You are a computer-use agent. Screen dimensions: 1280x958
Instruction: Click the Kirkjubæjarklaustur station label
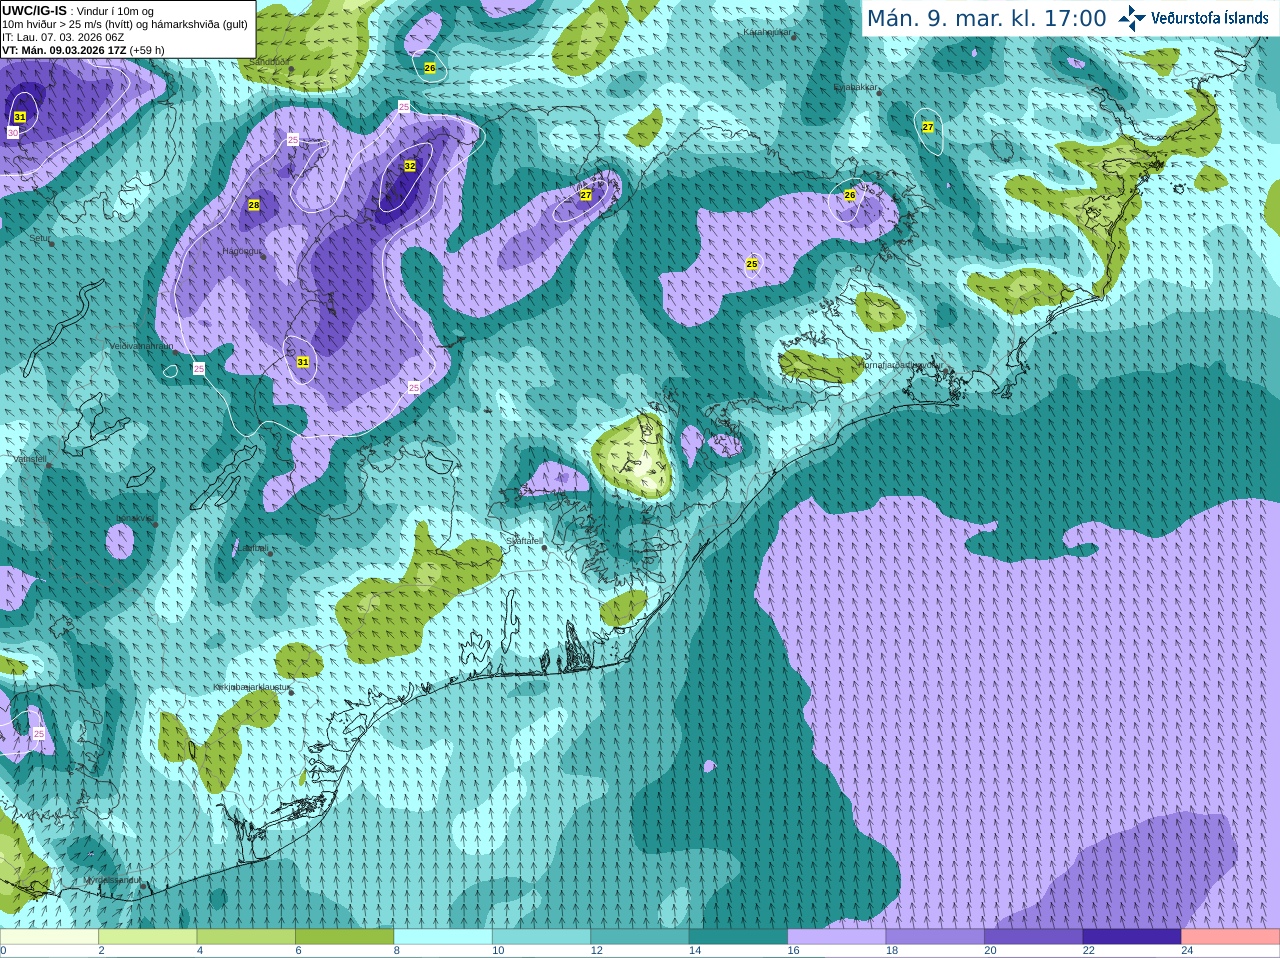point(251,688)
